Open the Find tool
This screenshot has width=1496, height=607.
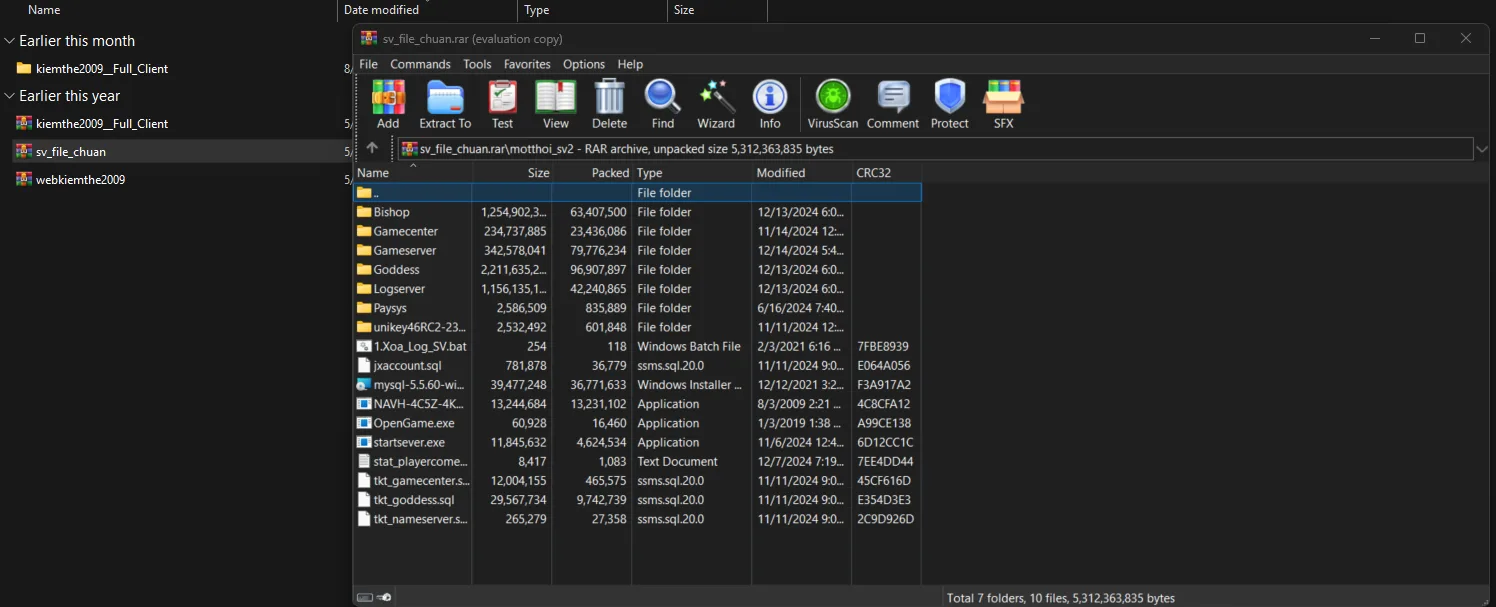662,104
